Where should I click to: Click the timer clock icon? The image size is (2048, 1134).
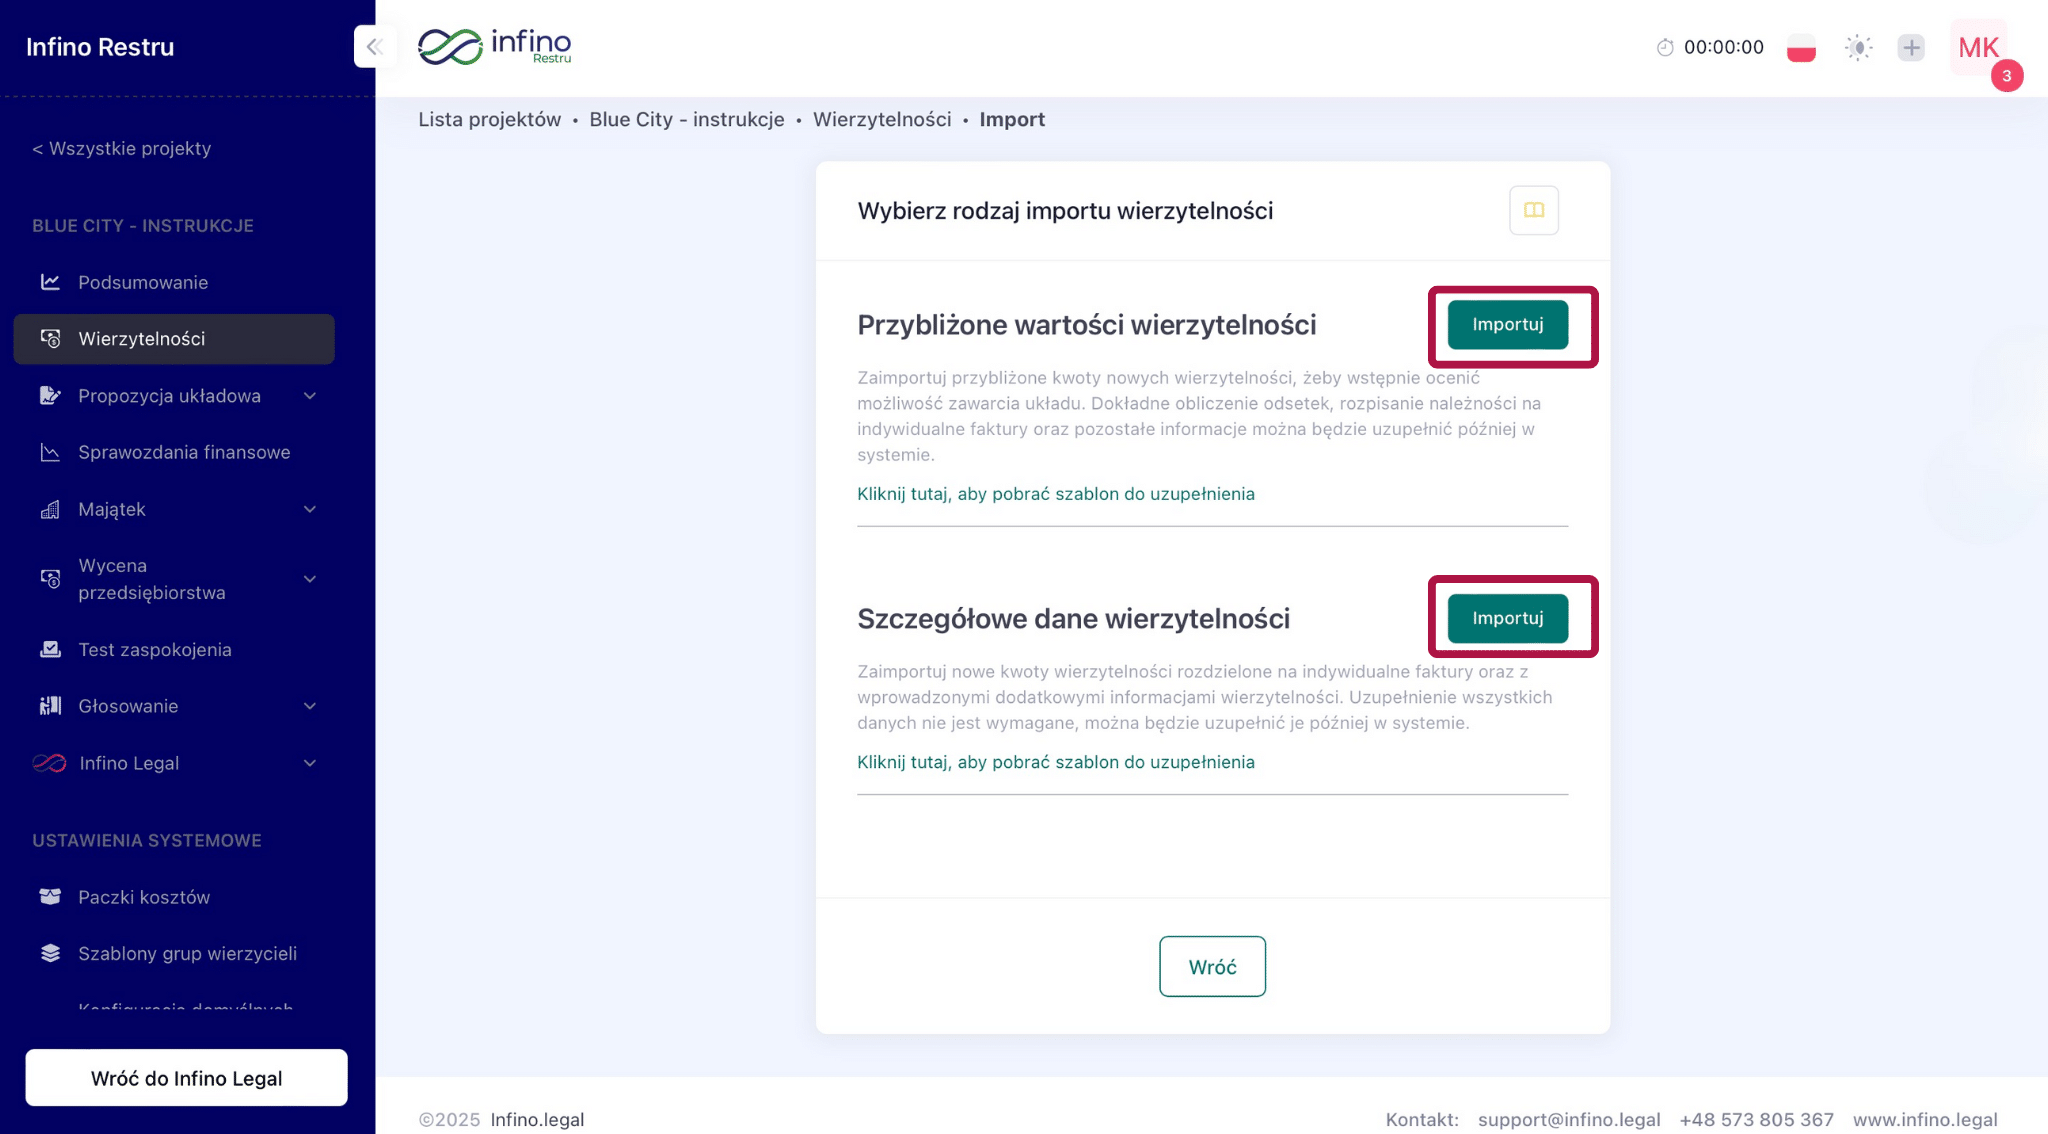click(1665, 47)
